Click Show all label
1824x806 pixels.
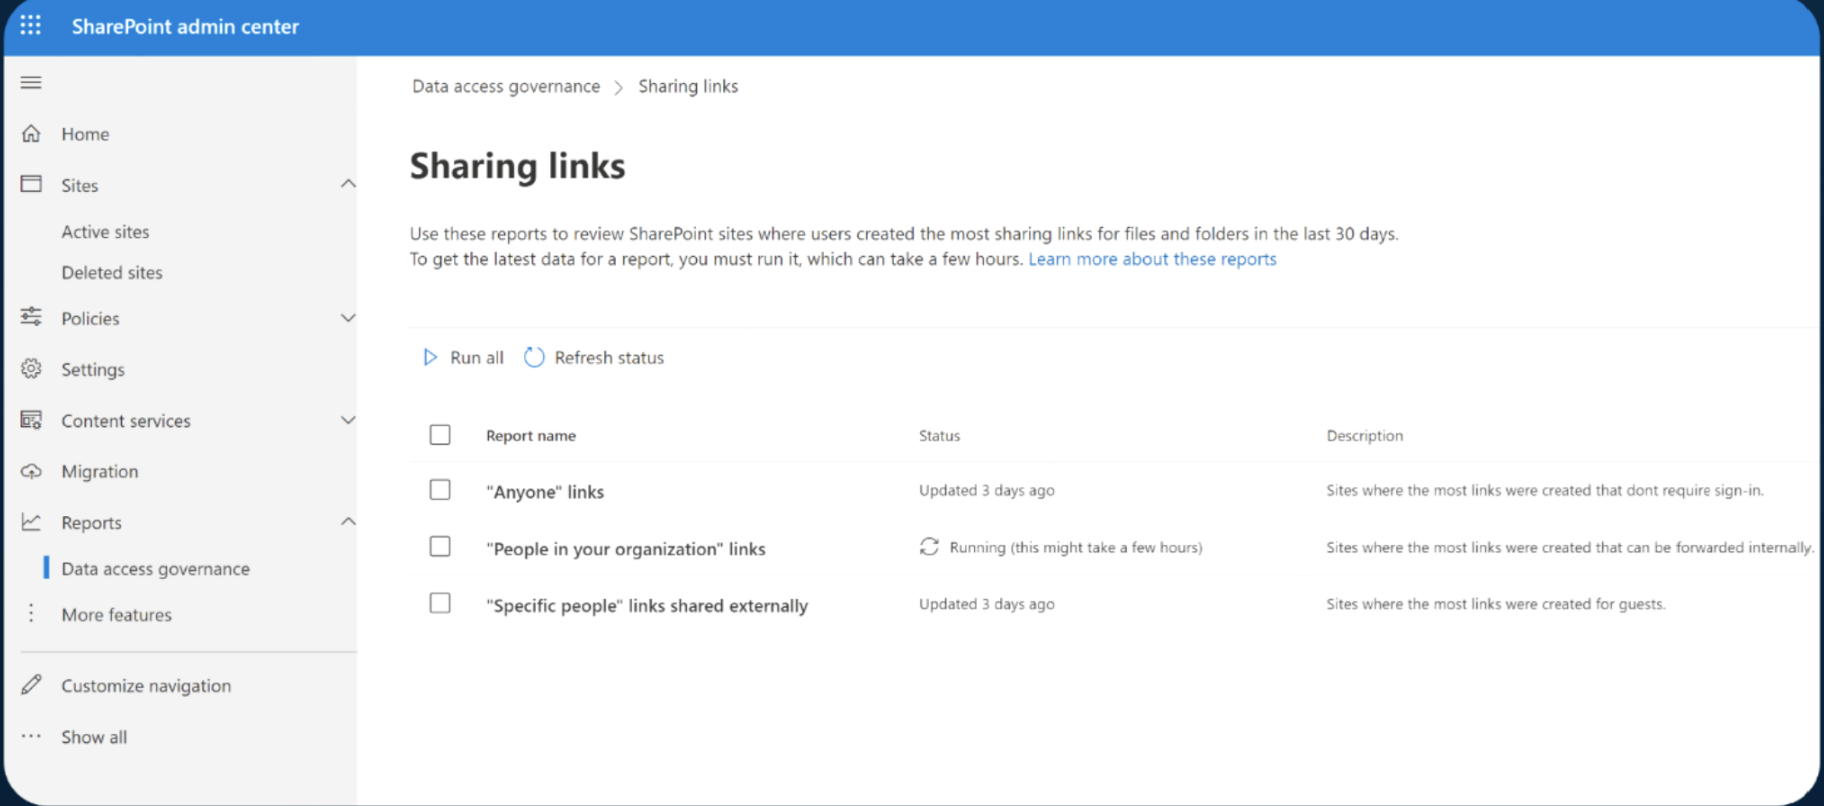tap(94, 737)
